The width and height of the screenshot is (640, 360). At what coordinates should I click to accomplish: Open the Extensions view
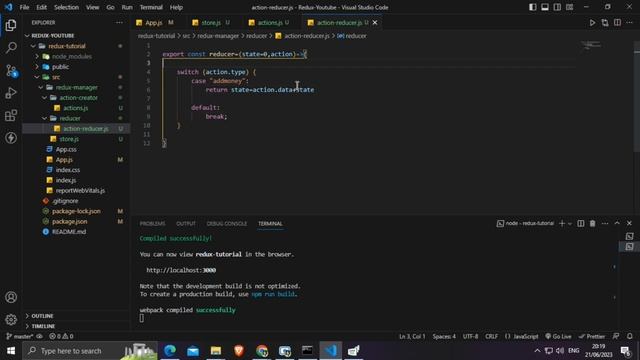[x=11, y=116]
